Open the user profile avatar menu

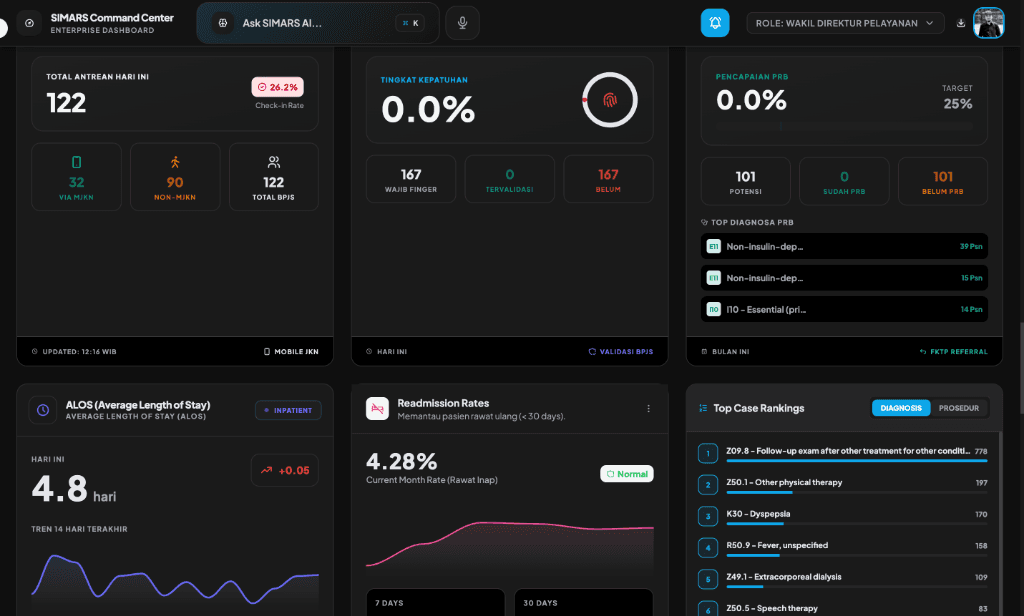988,23
